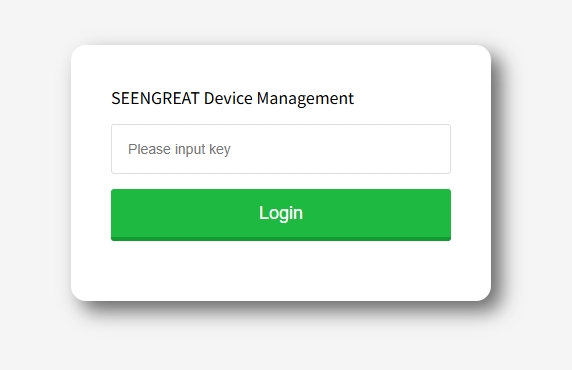Viewport: 572px width, 370px height.
Task: Place cursor in the key entry box
Action: coord(281,149)
